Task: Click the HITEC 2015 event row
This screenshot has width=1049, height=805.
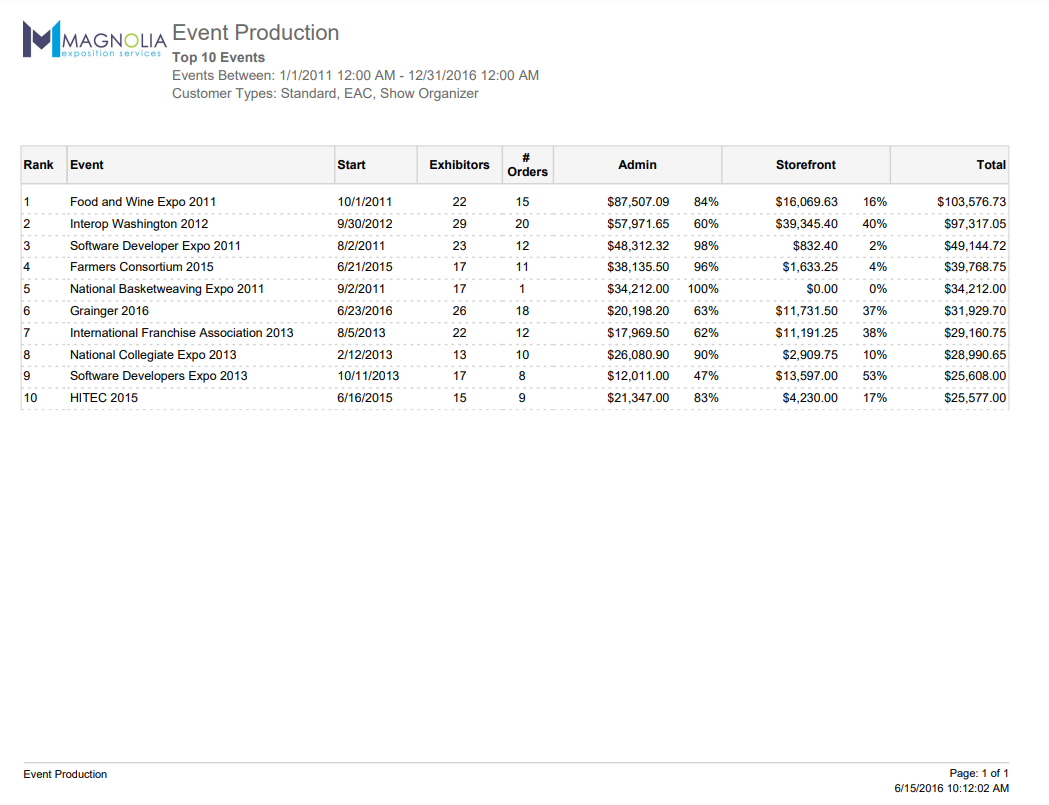Action: tap(104, 398)
